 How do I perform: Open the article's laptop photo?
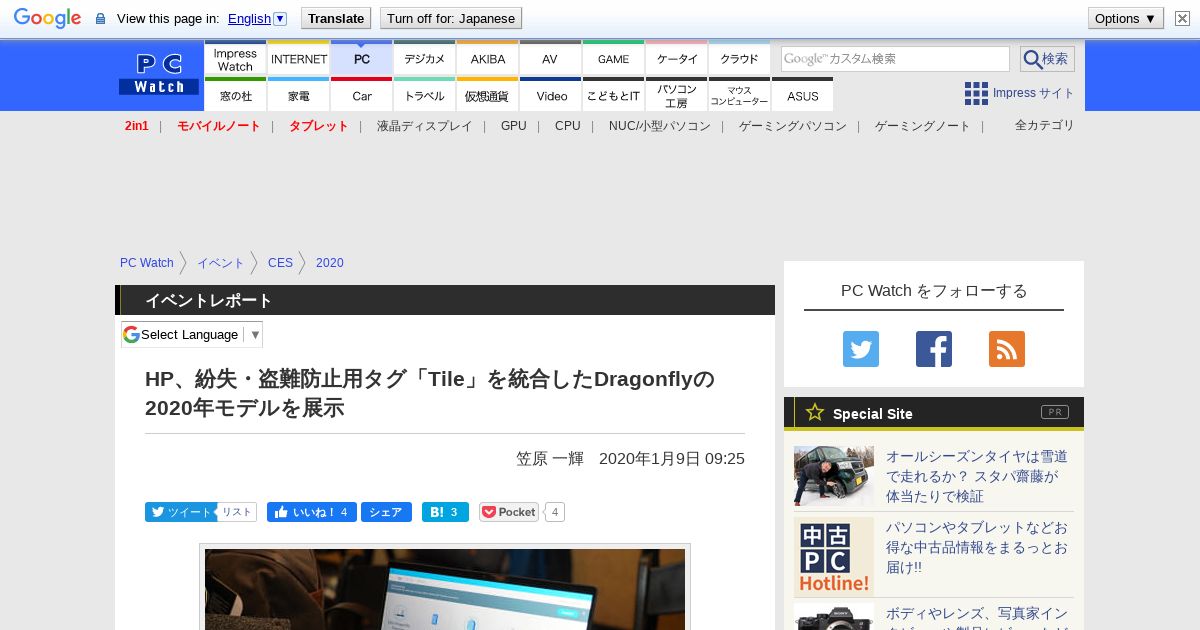[445, 589]
